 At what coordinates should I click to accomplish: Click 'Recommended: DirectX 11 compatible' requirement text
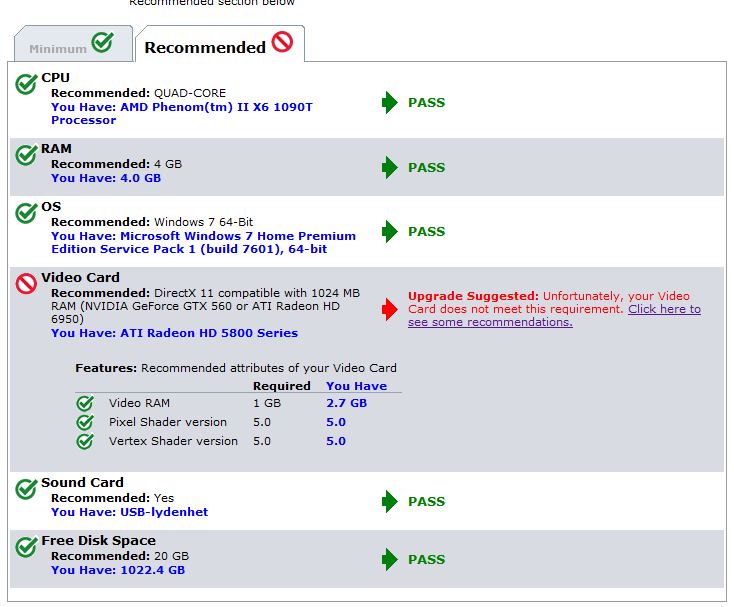pos(206,306)
